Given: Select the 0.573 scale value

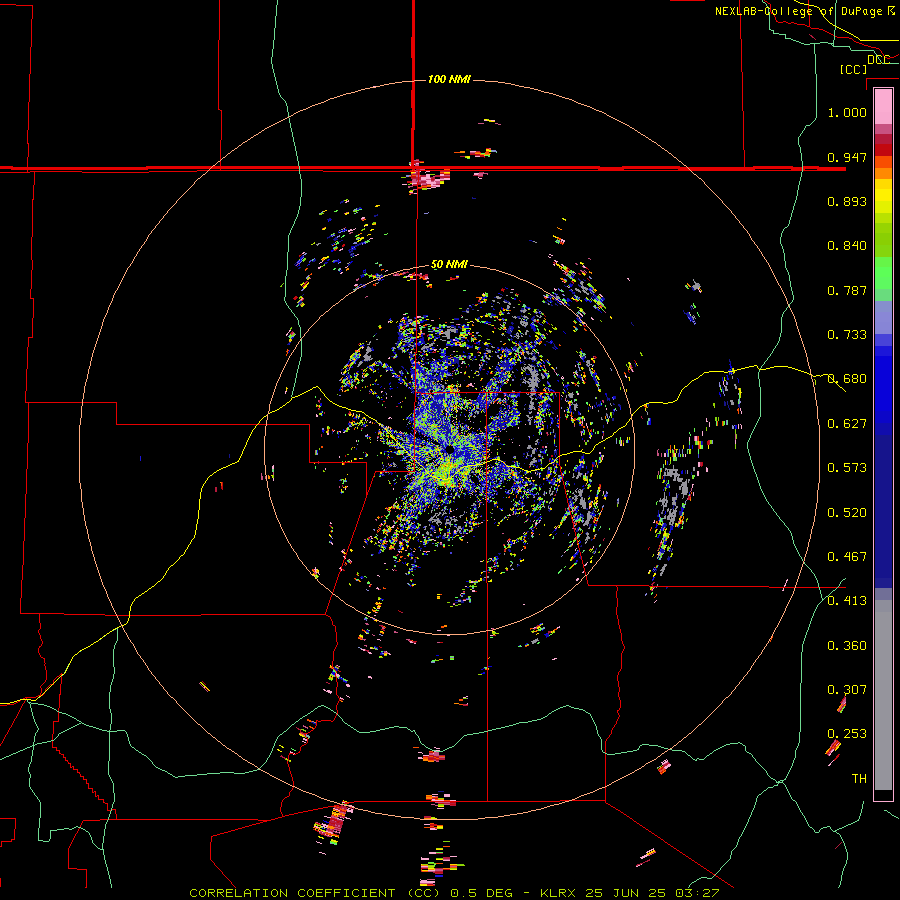Looking at the screenshot, I should [x=847, y=468].
